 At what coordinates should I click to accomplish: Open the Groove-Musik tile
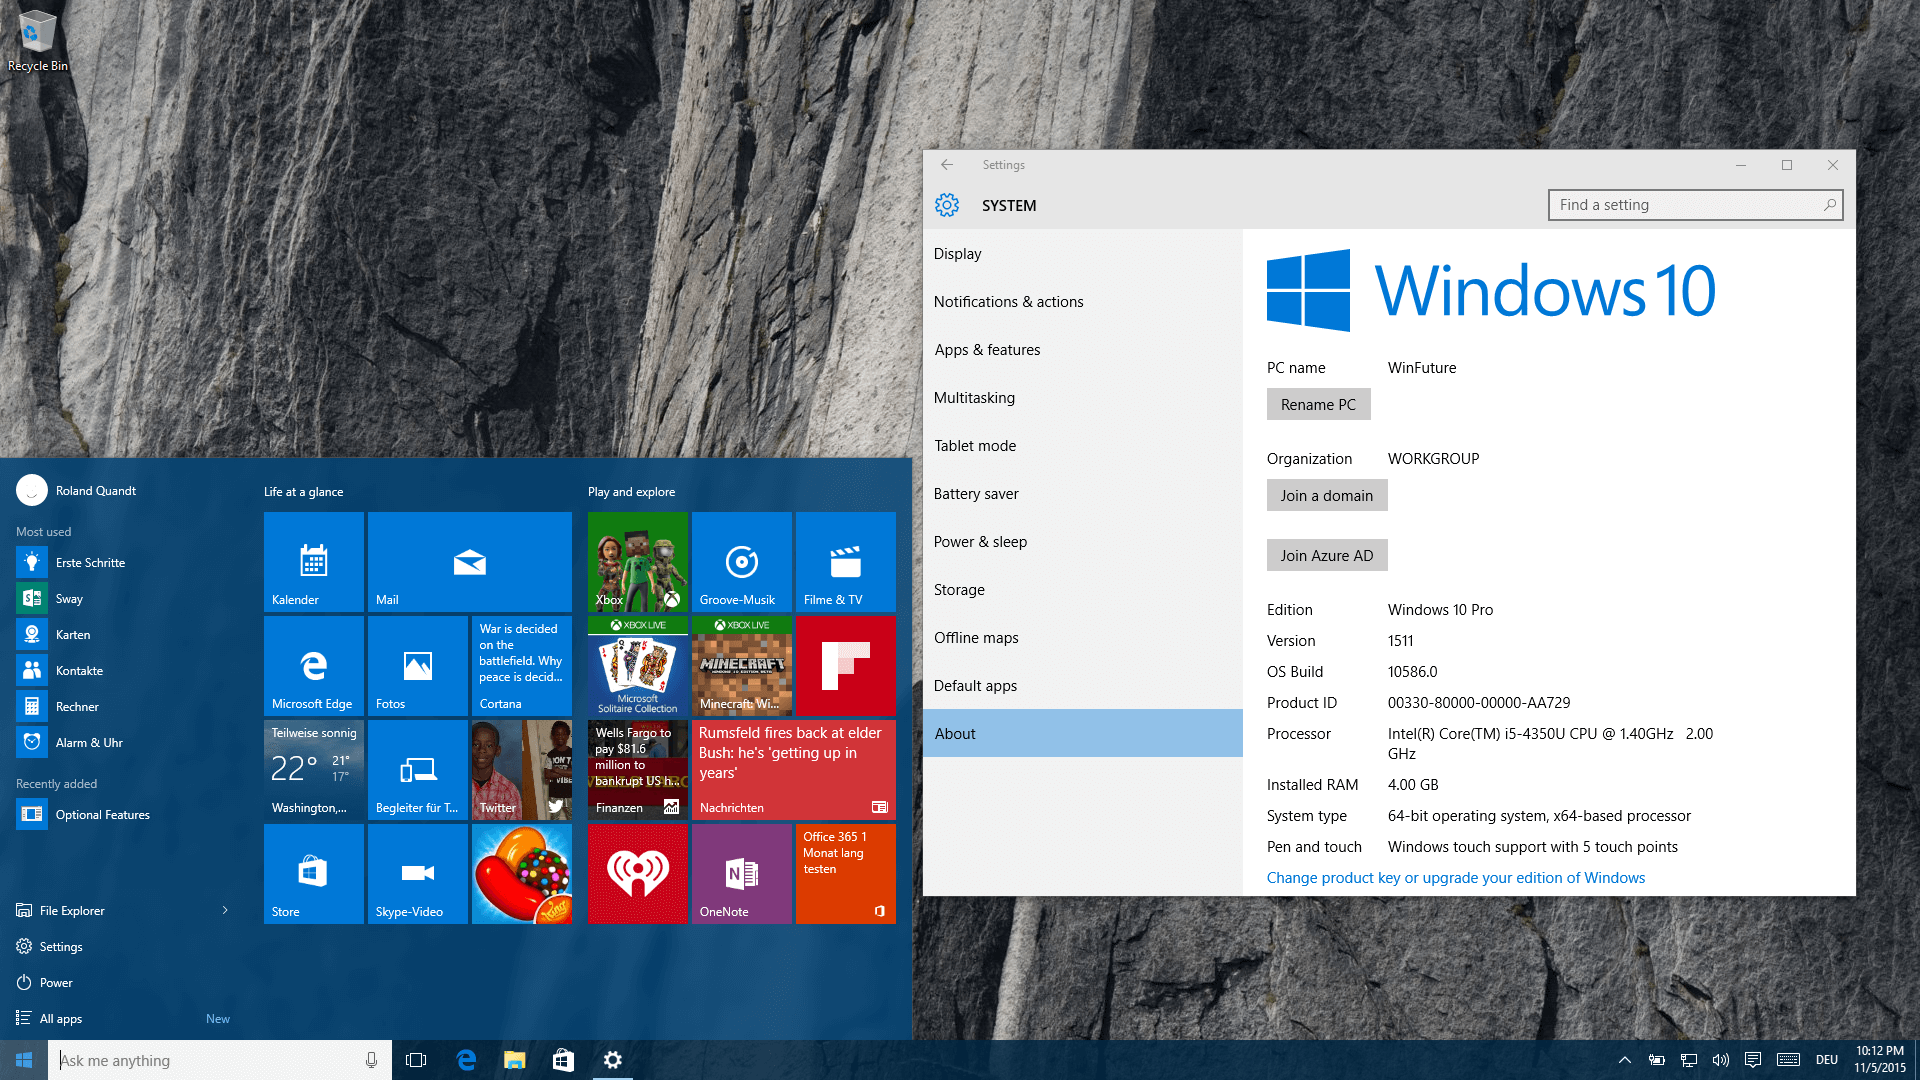point(741,562)
